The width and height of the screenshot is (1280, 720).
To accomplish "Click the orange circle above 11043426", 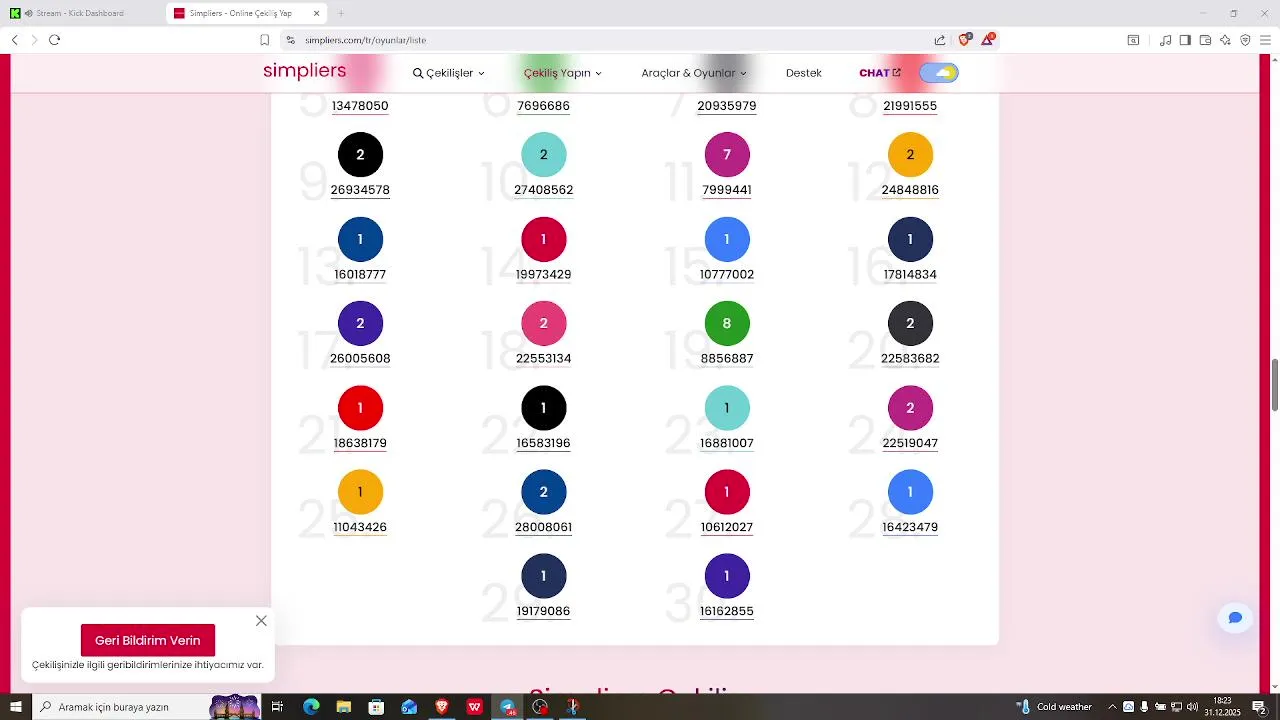I will [360, 492].
